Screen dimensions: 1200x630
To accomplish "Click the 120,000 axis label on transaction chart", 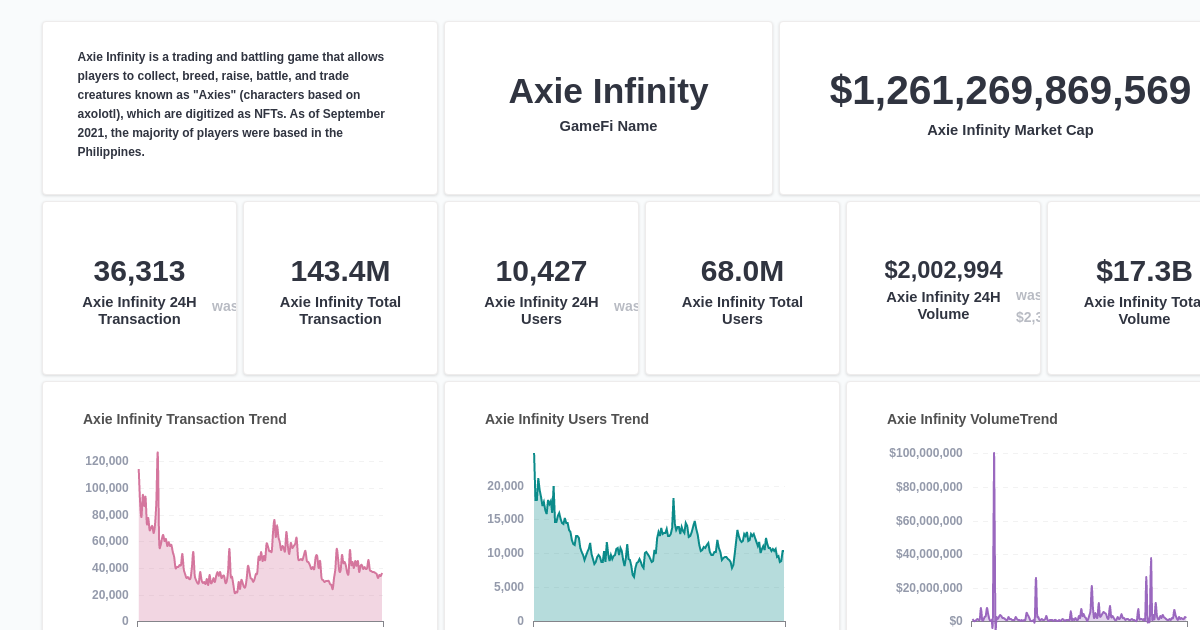I will point(106,461).
